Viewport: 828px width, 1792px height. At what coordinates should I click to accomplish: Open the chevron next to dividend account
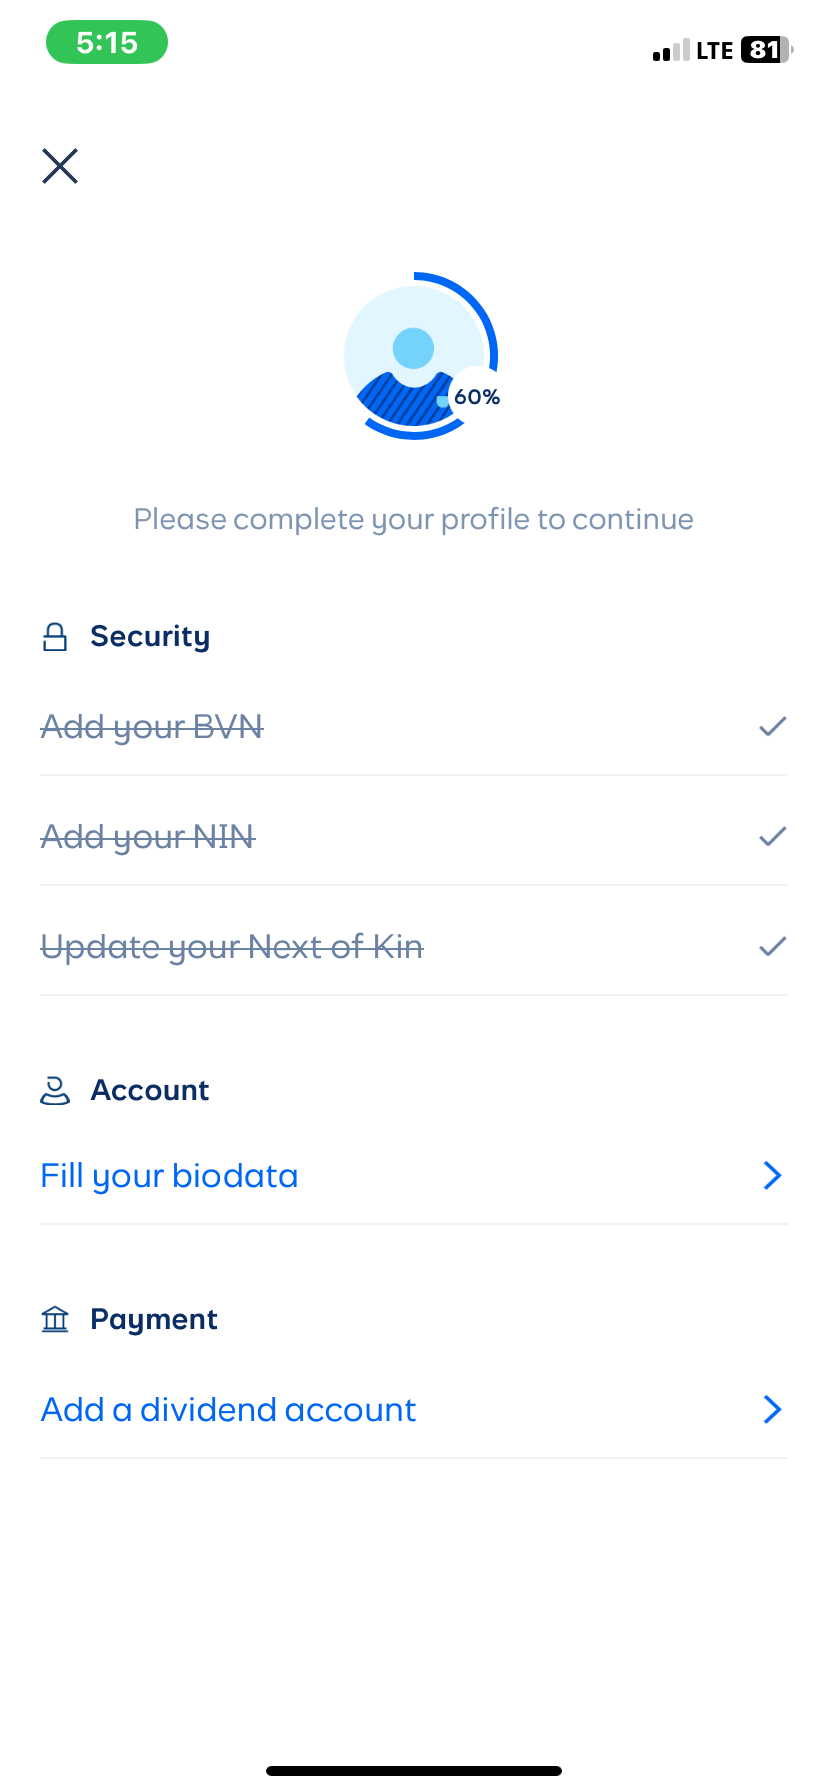click(772, 1410)
